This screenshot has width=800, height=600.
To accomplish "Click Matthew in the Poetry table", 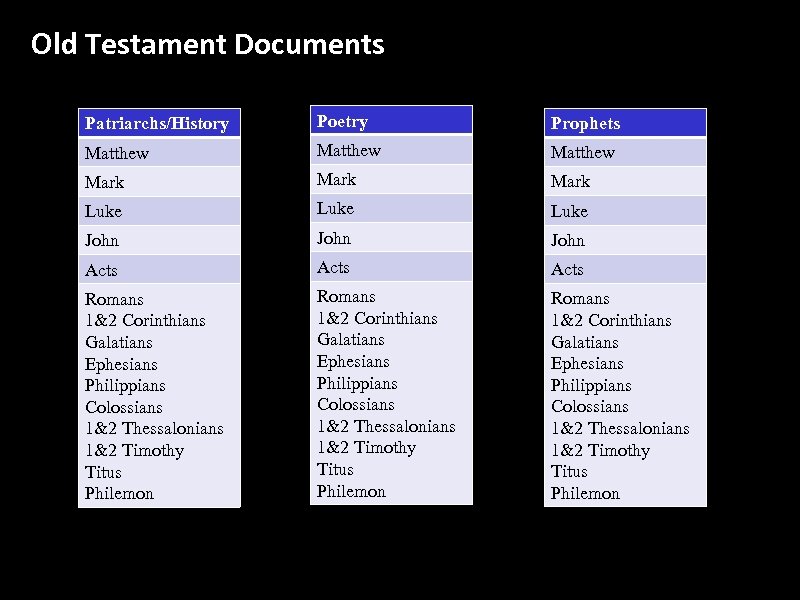I will (345, 150).
